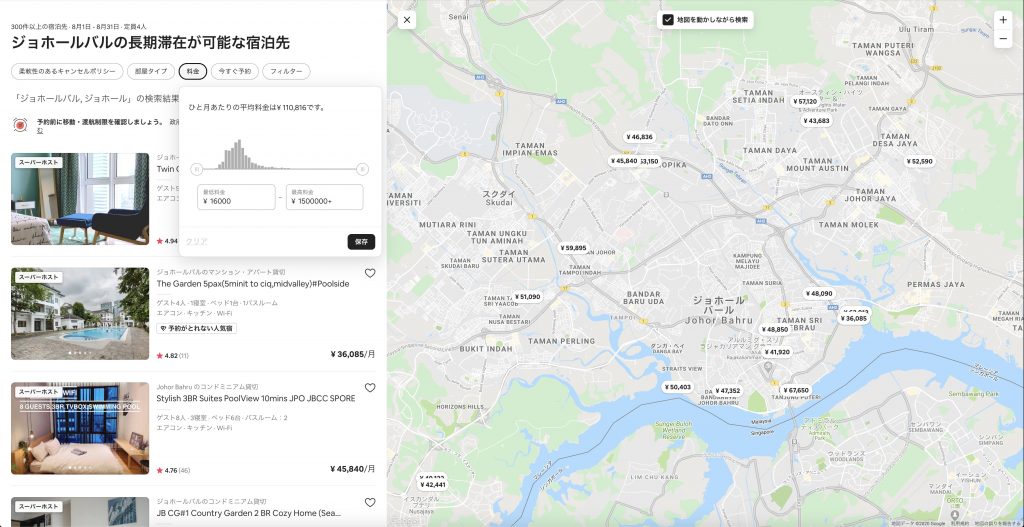Open the Twin listing photo thumbnail
The width and height of the screenshot is (1024, 527).
[80, 199]
